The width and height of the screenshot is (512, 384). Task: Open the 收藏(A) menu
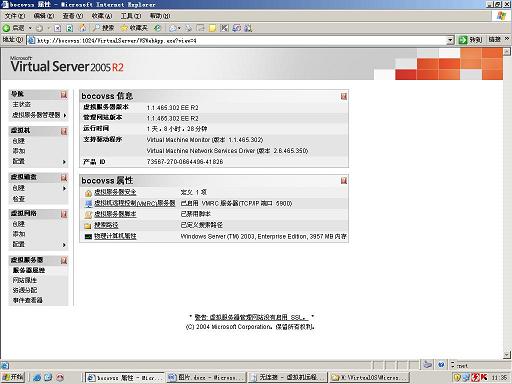(x=102, y=16)
